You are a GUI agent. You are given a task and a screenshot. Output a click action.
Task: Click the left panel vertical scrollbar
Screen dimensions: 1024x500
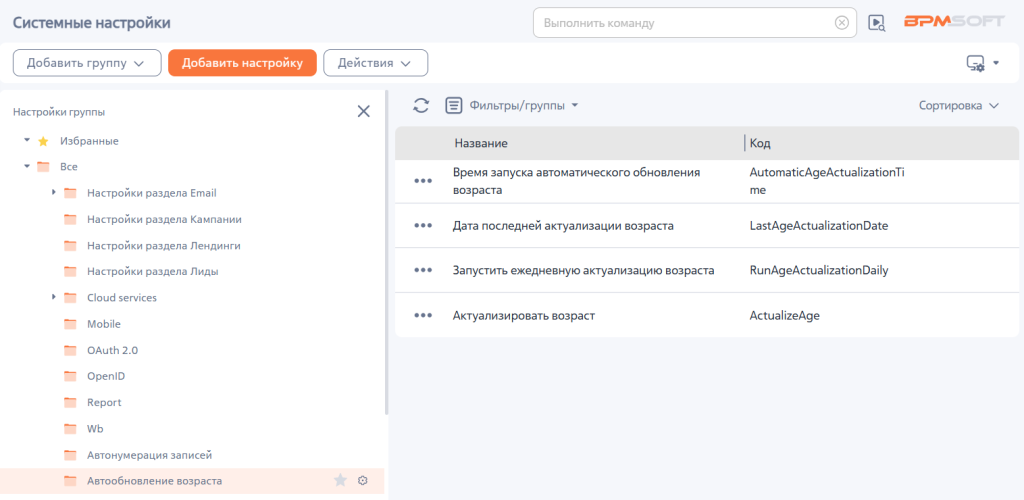(387, 253)
